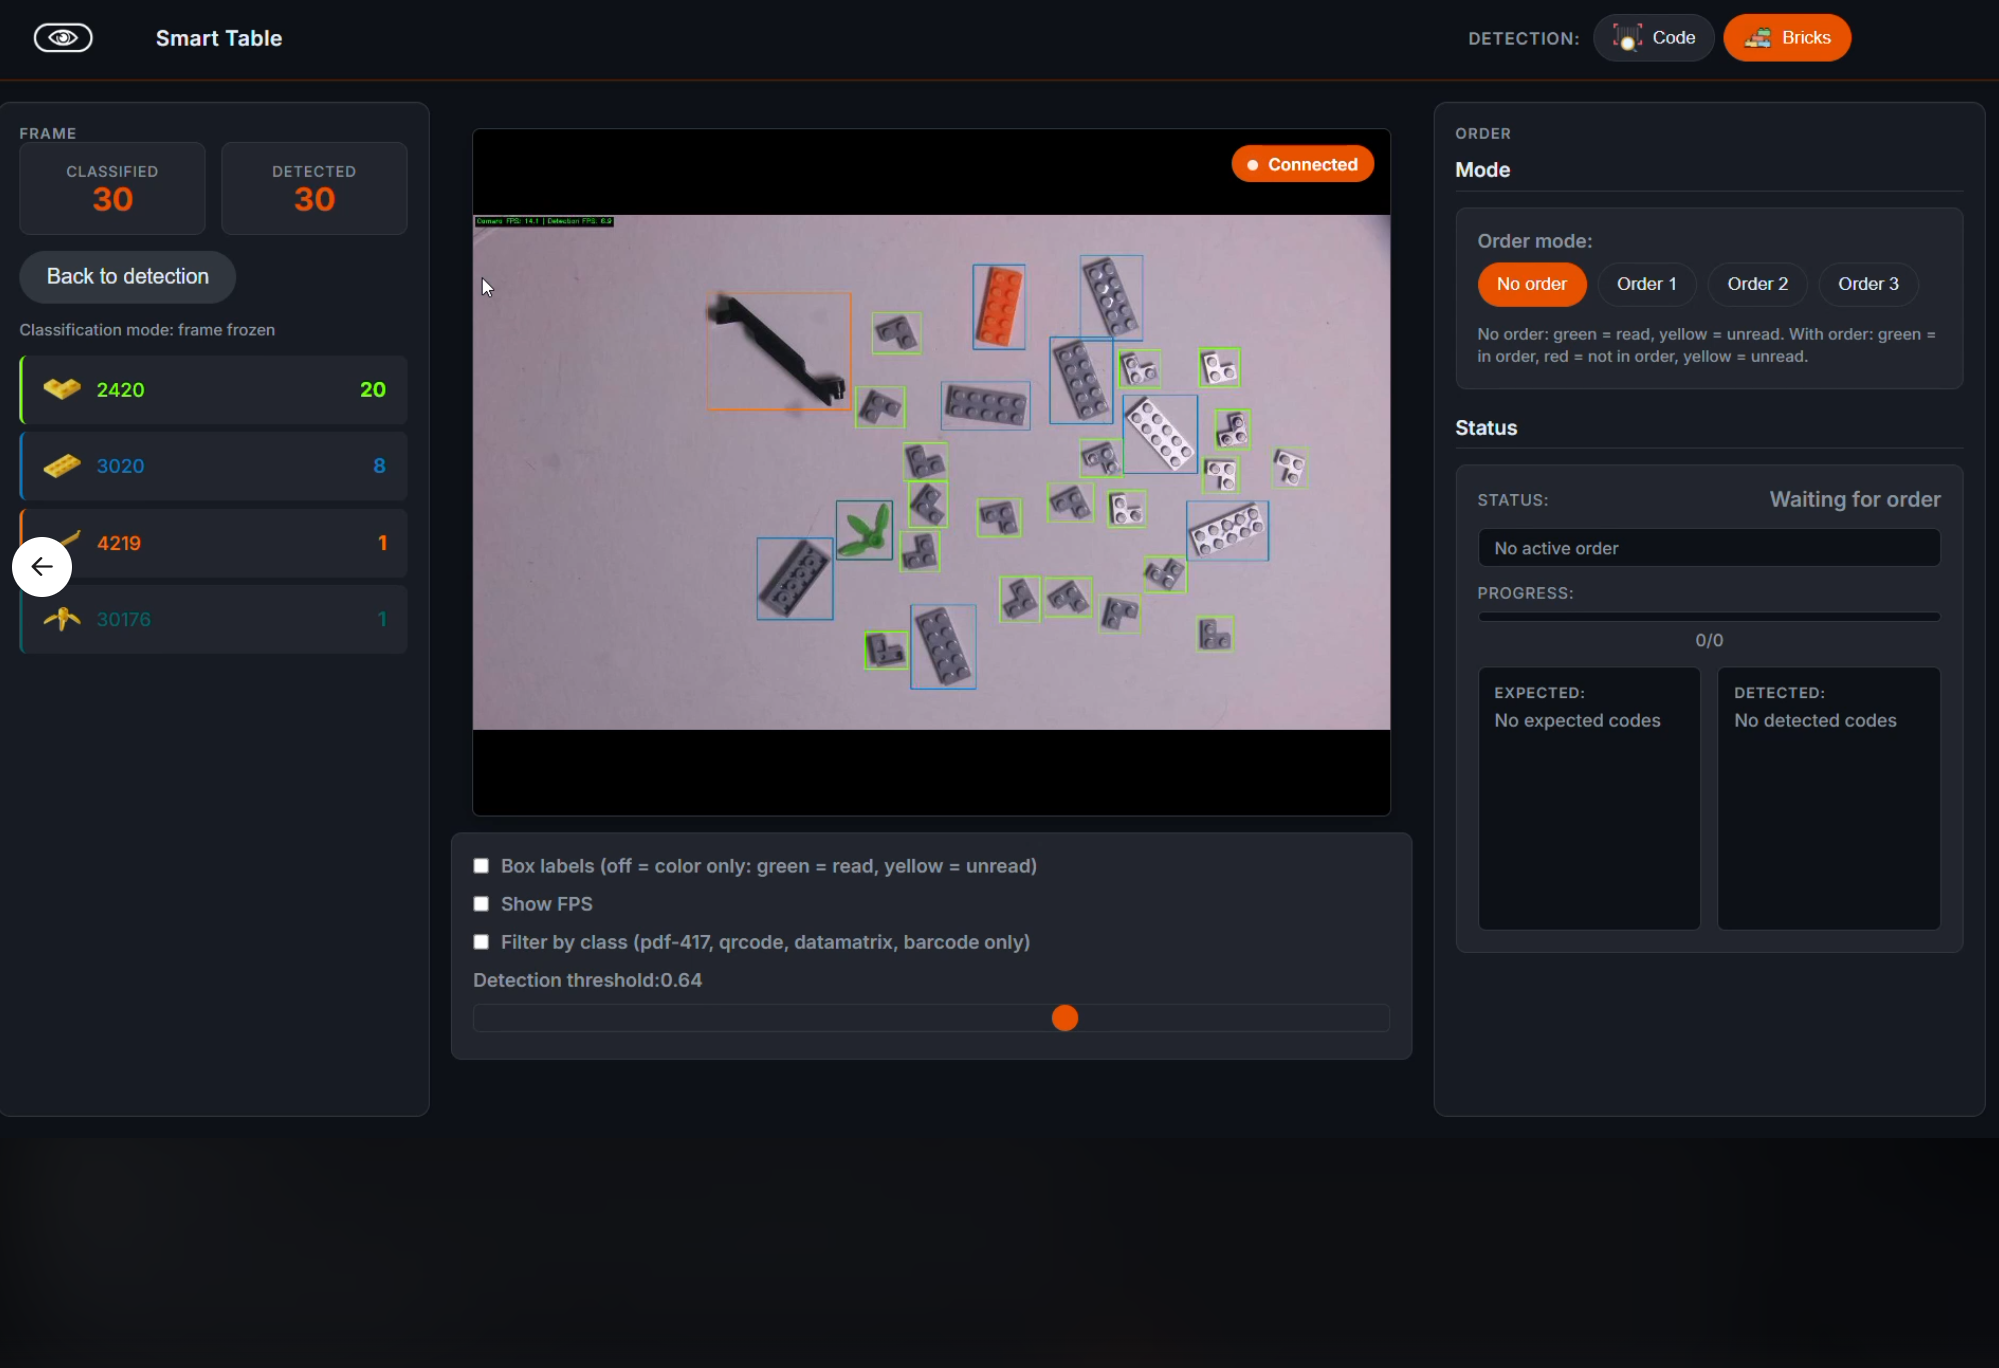
Task: Click the Code detection icon
Action: pyautogui.click(x=1627, y=38)
